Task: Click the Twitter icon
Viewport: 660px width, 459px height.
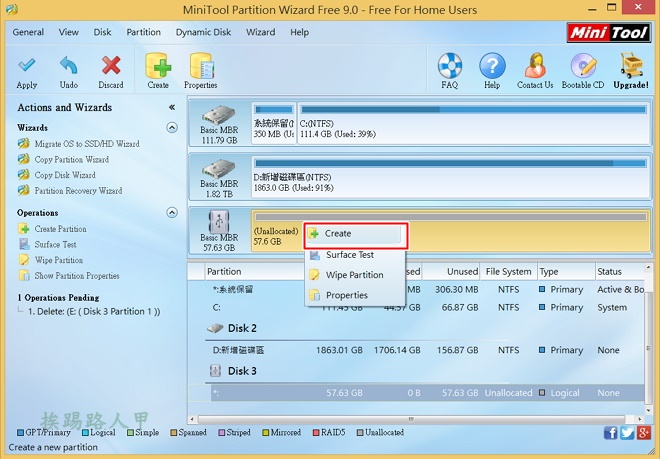Action: point(627,432)
